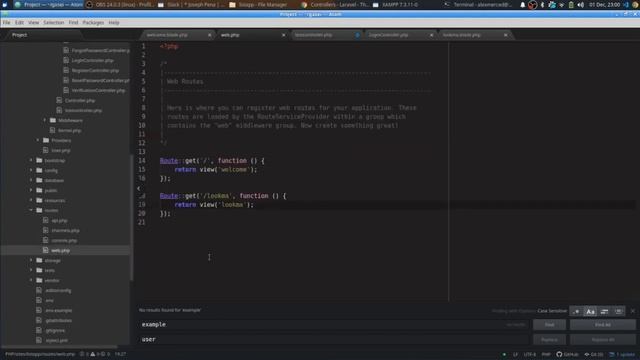
Task: Click the Replace button
Action: (x=549, y=340)
